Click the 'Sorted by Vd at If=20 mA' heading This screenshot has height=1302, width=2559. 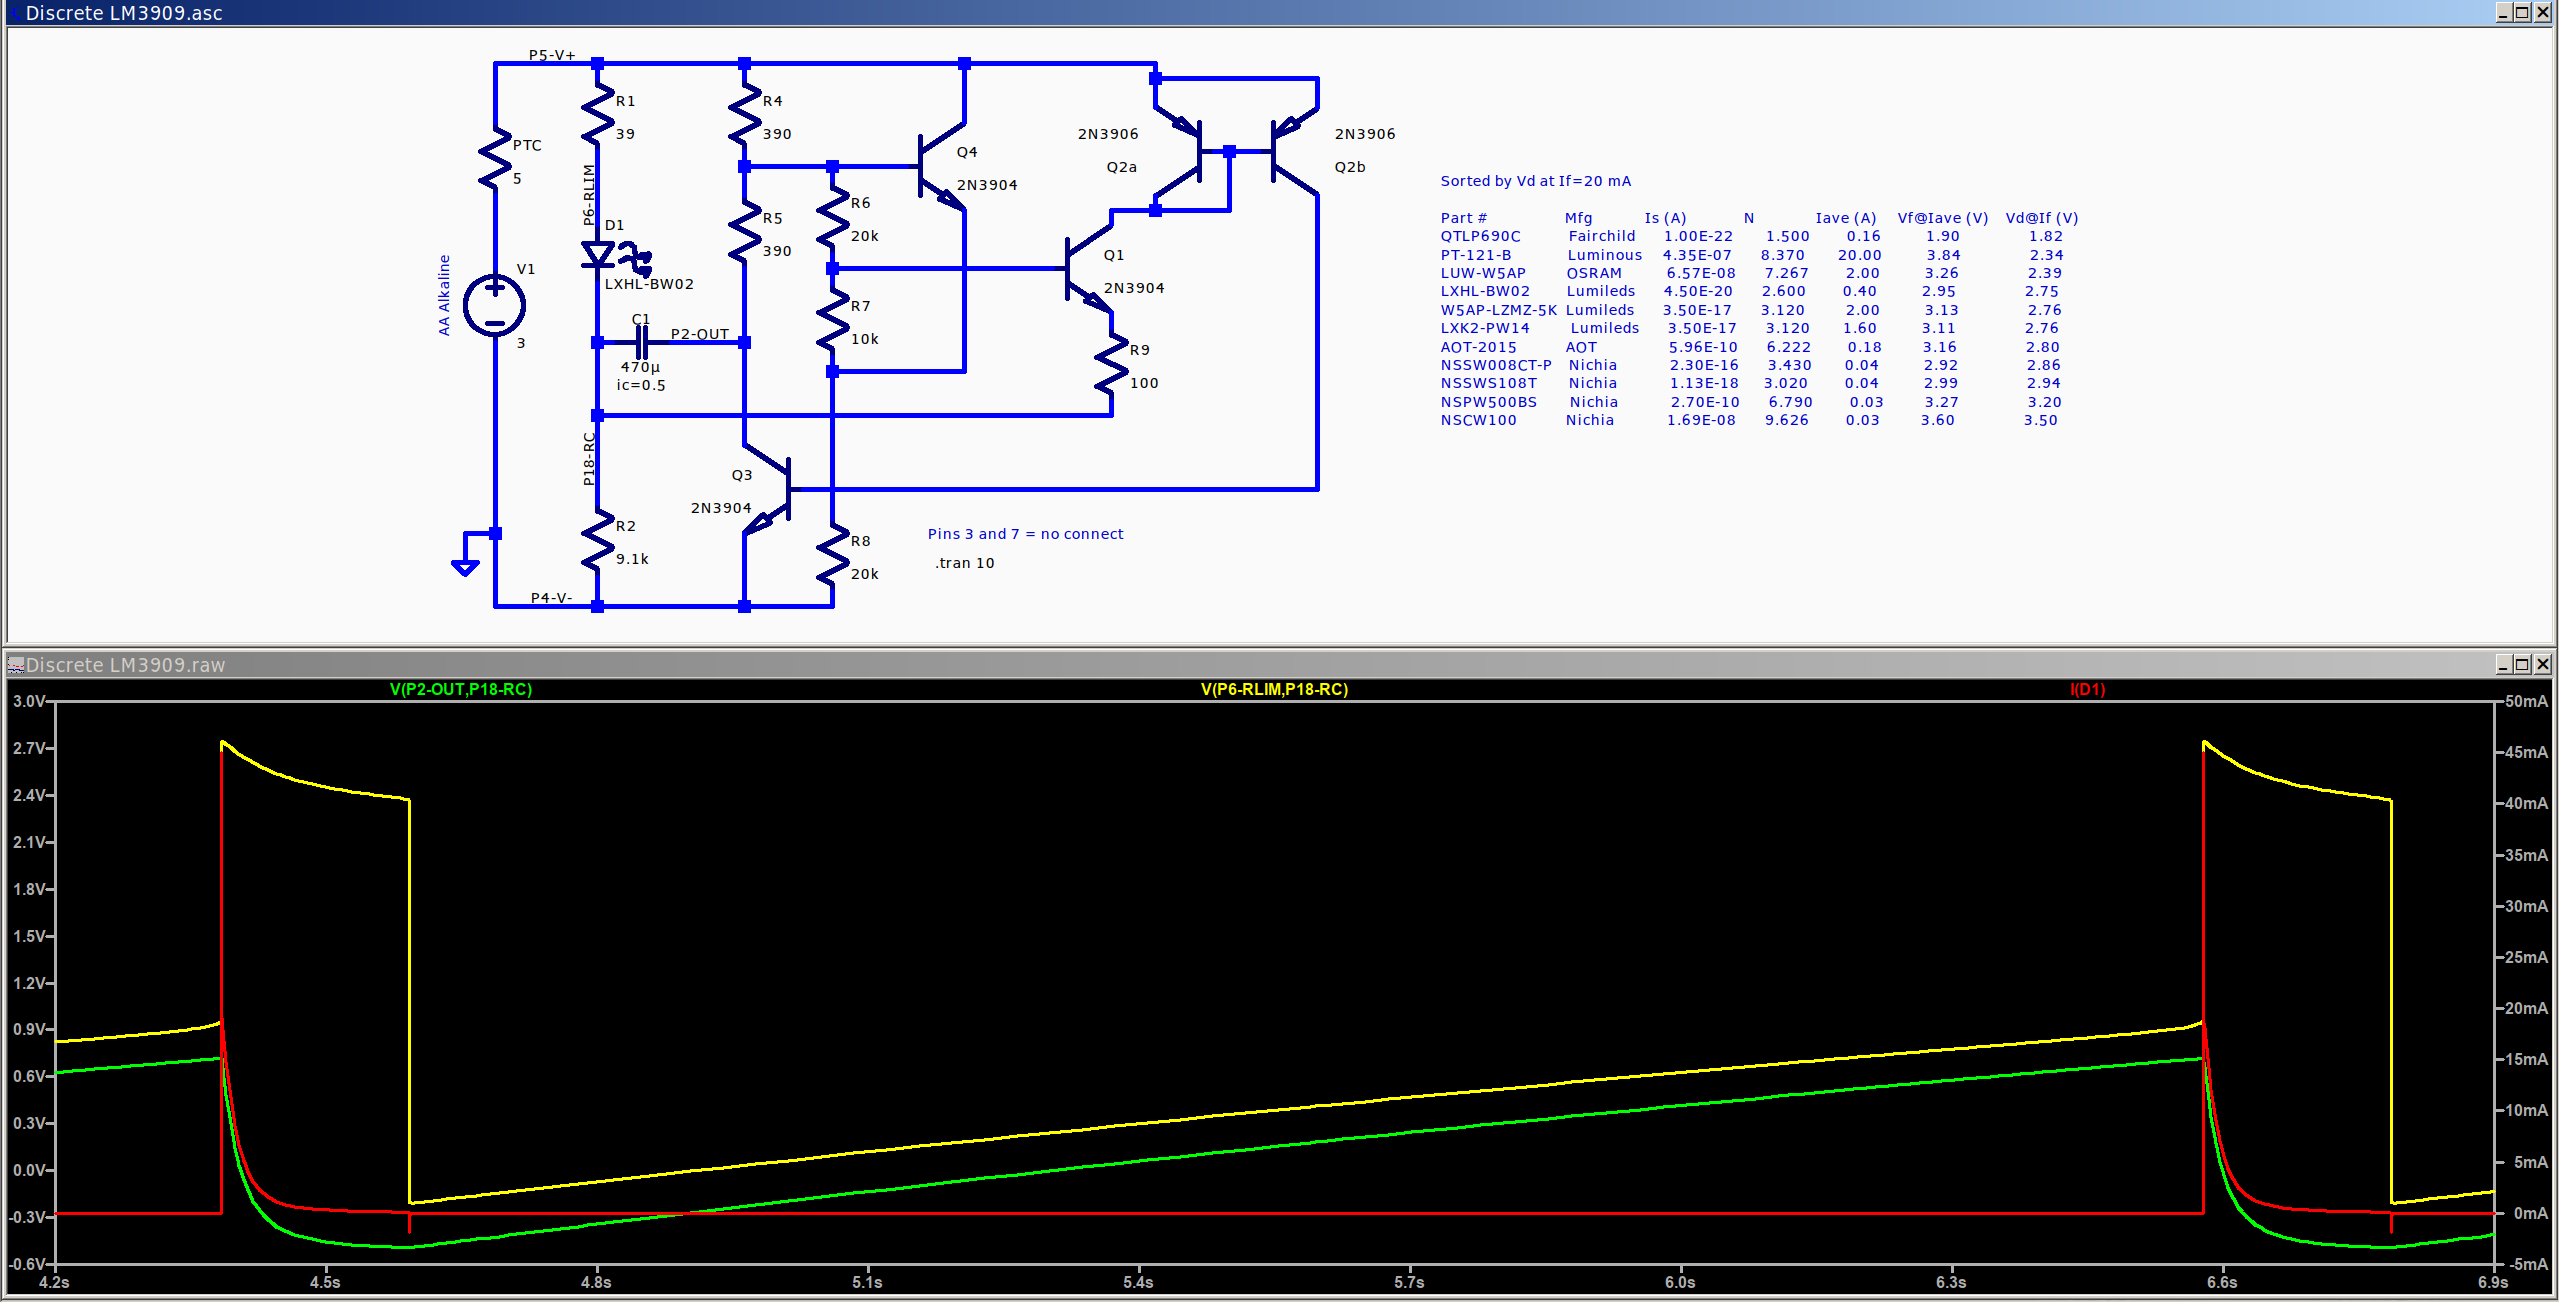click(1535, 181)
